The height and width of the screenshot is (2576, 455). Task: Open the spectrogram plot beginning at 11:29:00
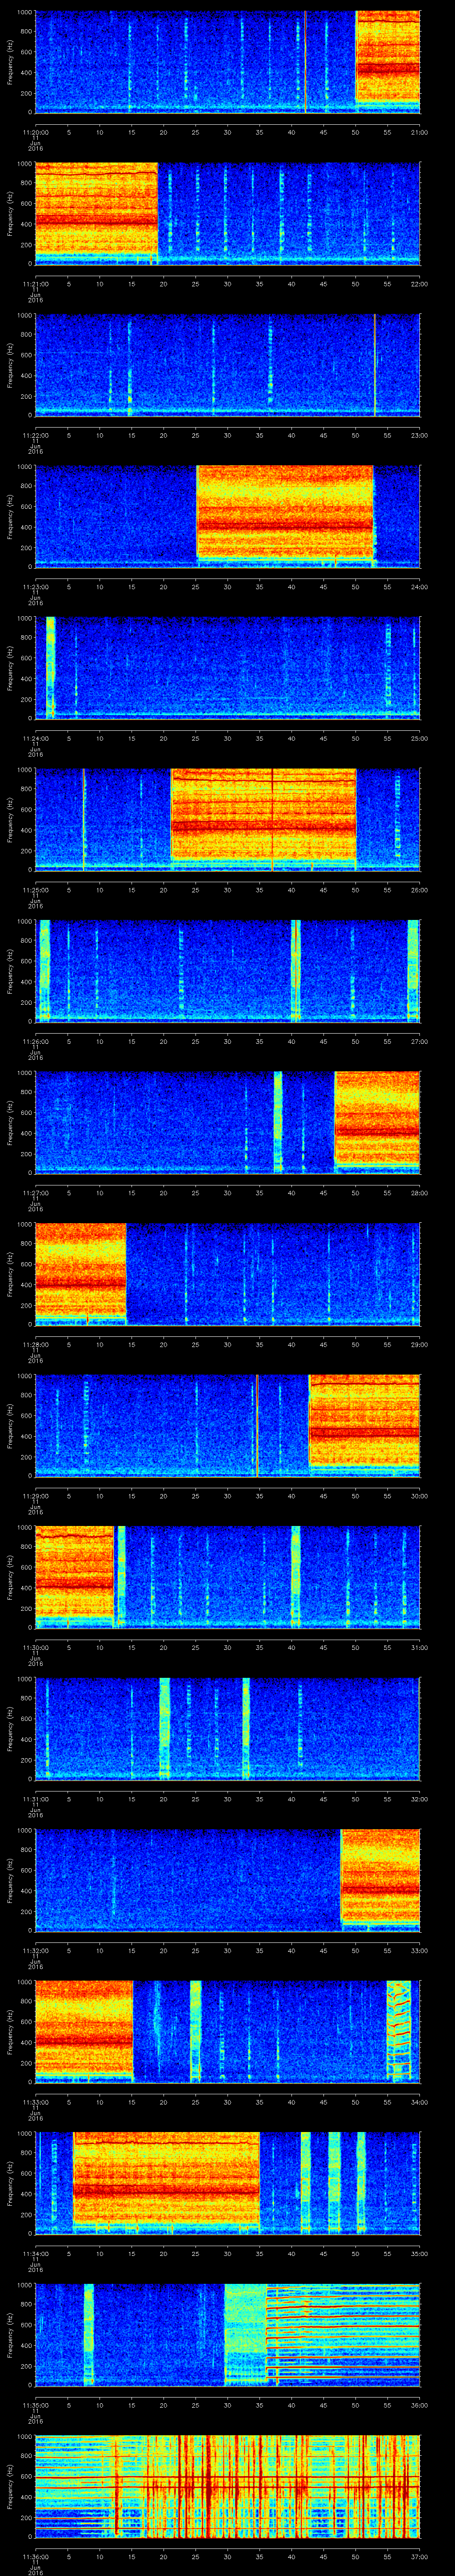pos(227,1425)
